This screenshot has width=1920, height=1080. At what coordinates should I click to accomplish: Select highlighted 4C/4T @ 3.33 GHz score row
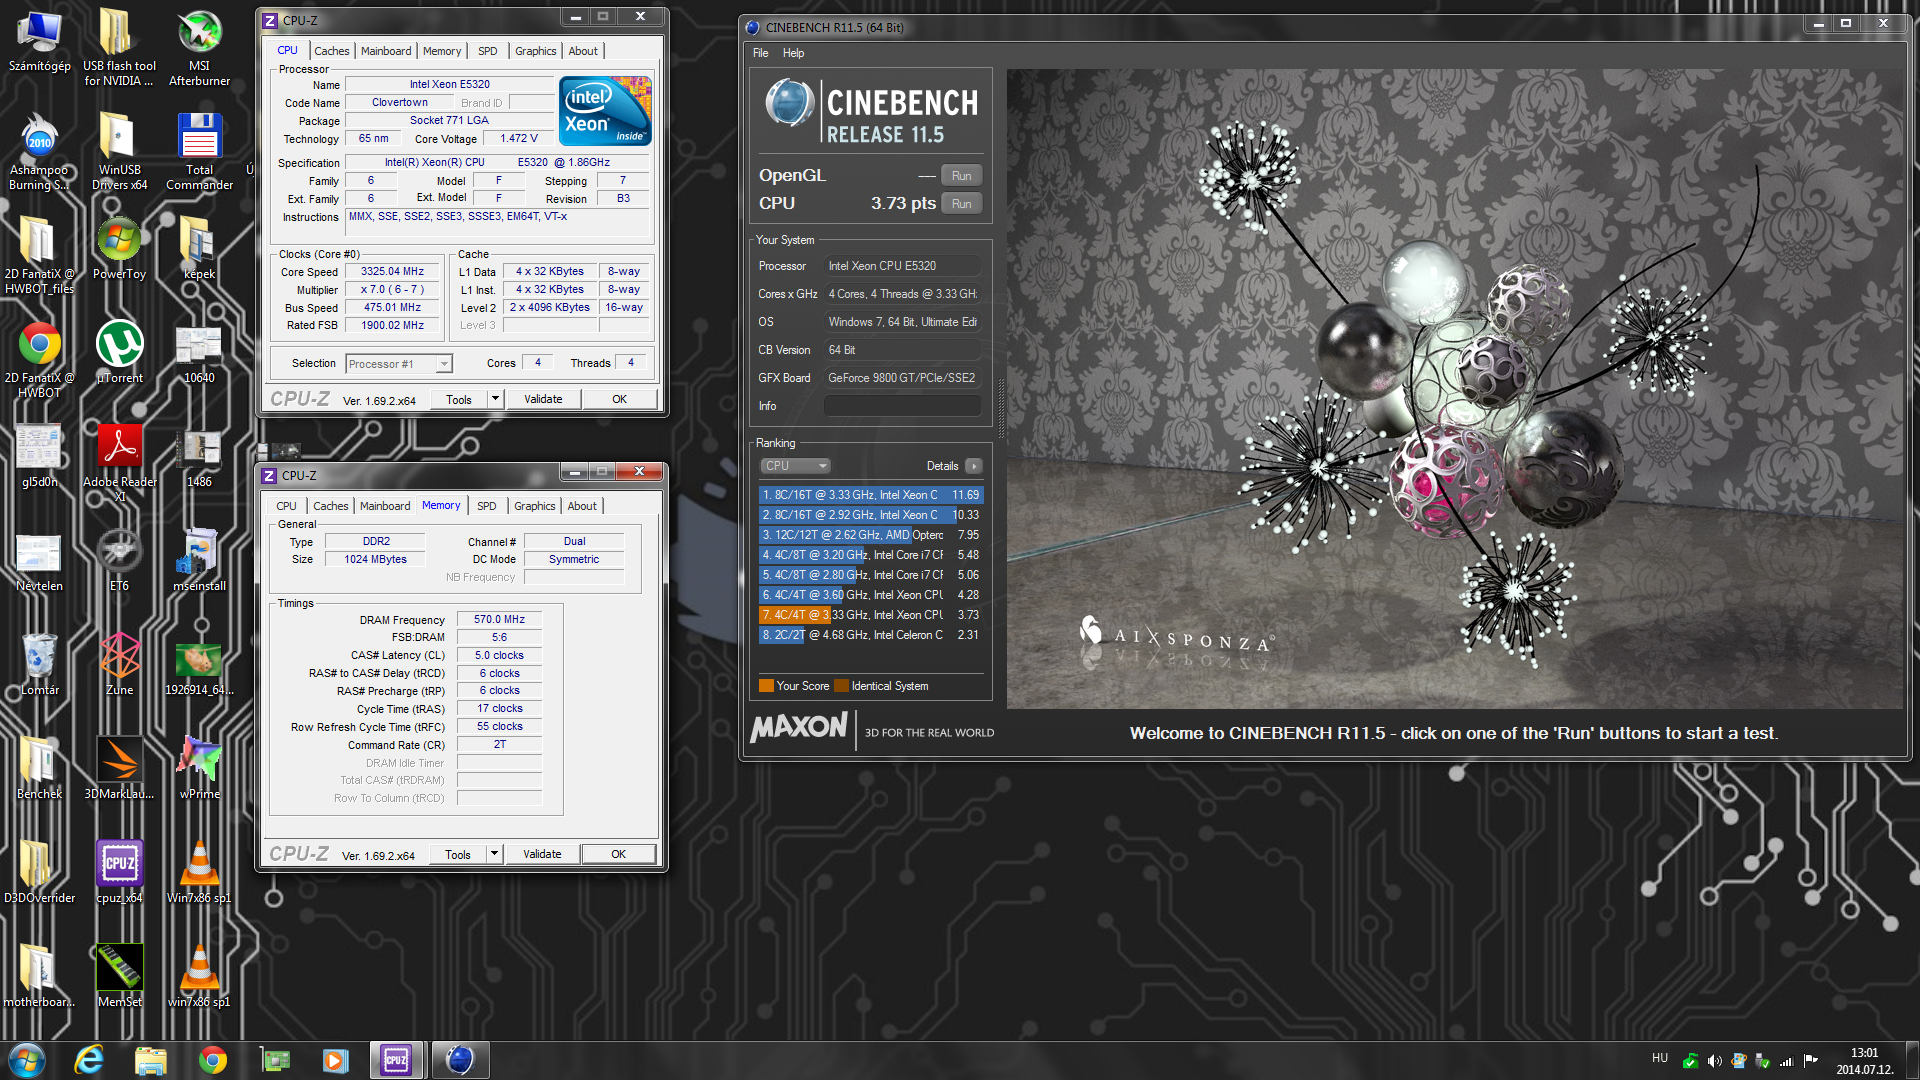[871, 615]
